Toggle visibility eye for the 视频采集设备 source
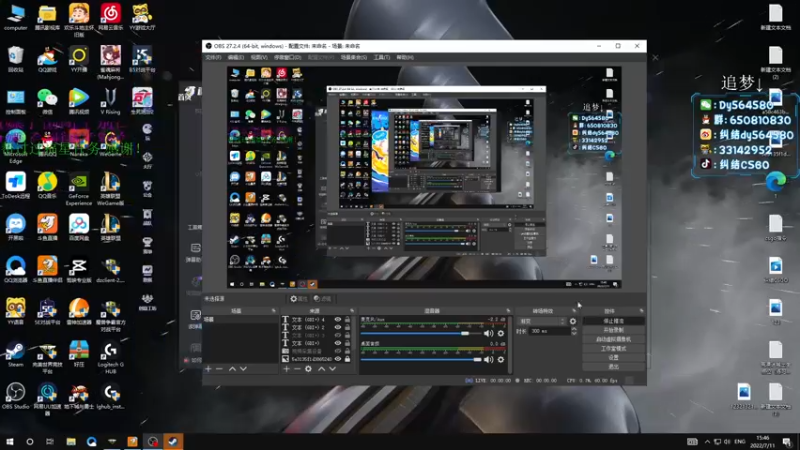 338,351
